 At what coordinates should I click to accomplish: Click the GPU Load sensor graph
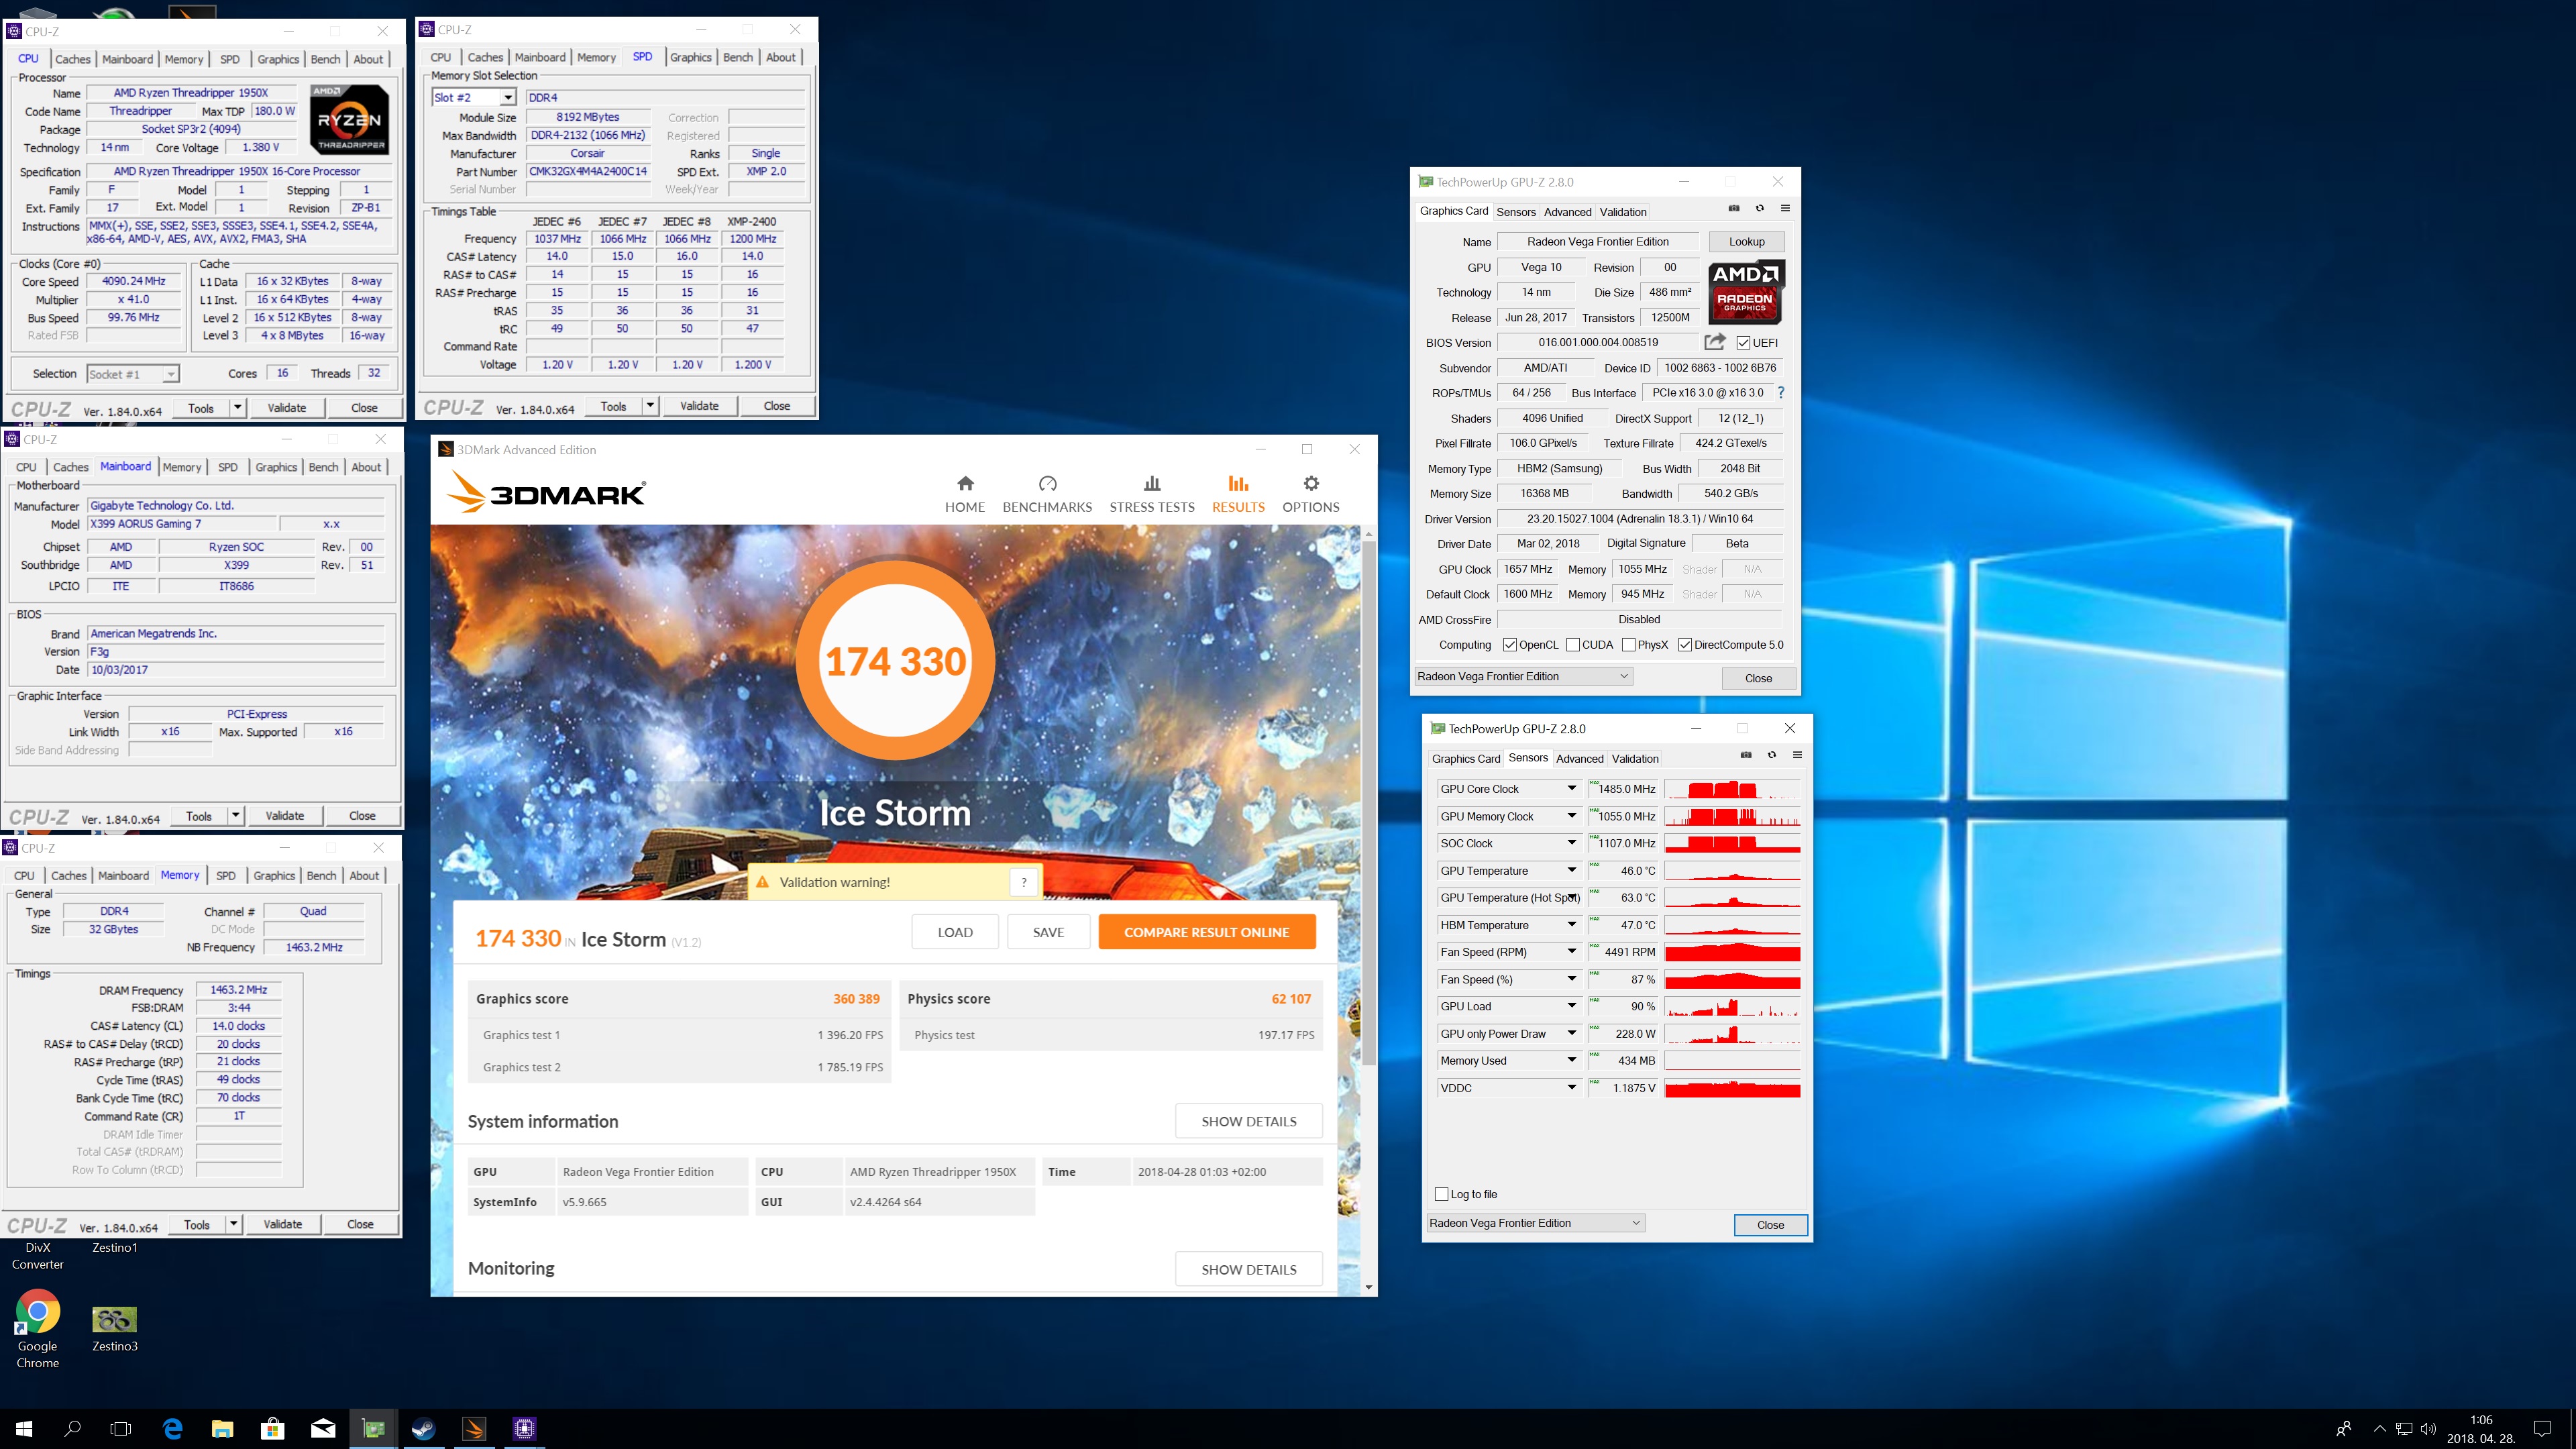tap(1732, 1006)
